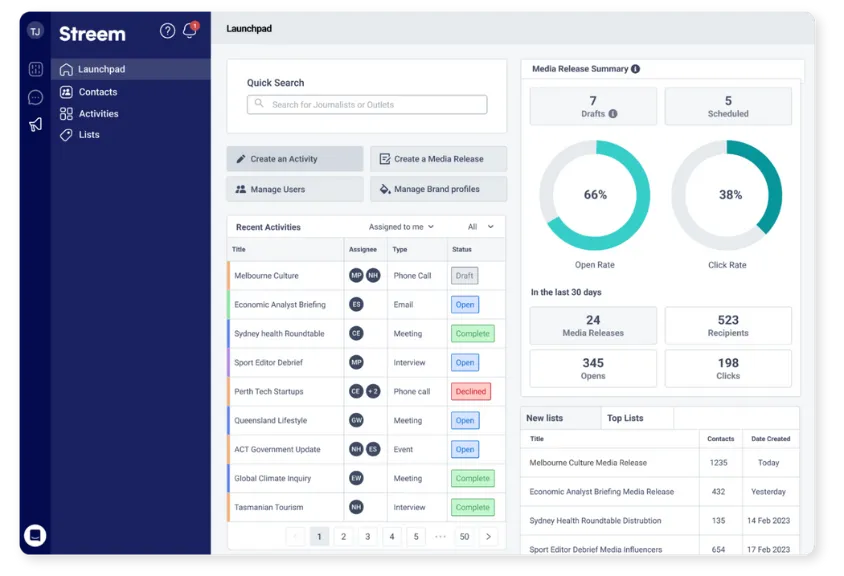
Task: Click the Title column header in Recent Activities
Action: (x=239, y=249)
